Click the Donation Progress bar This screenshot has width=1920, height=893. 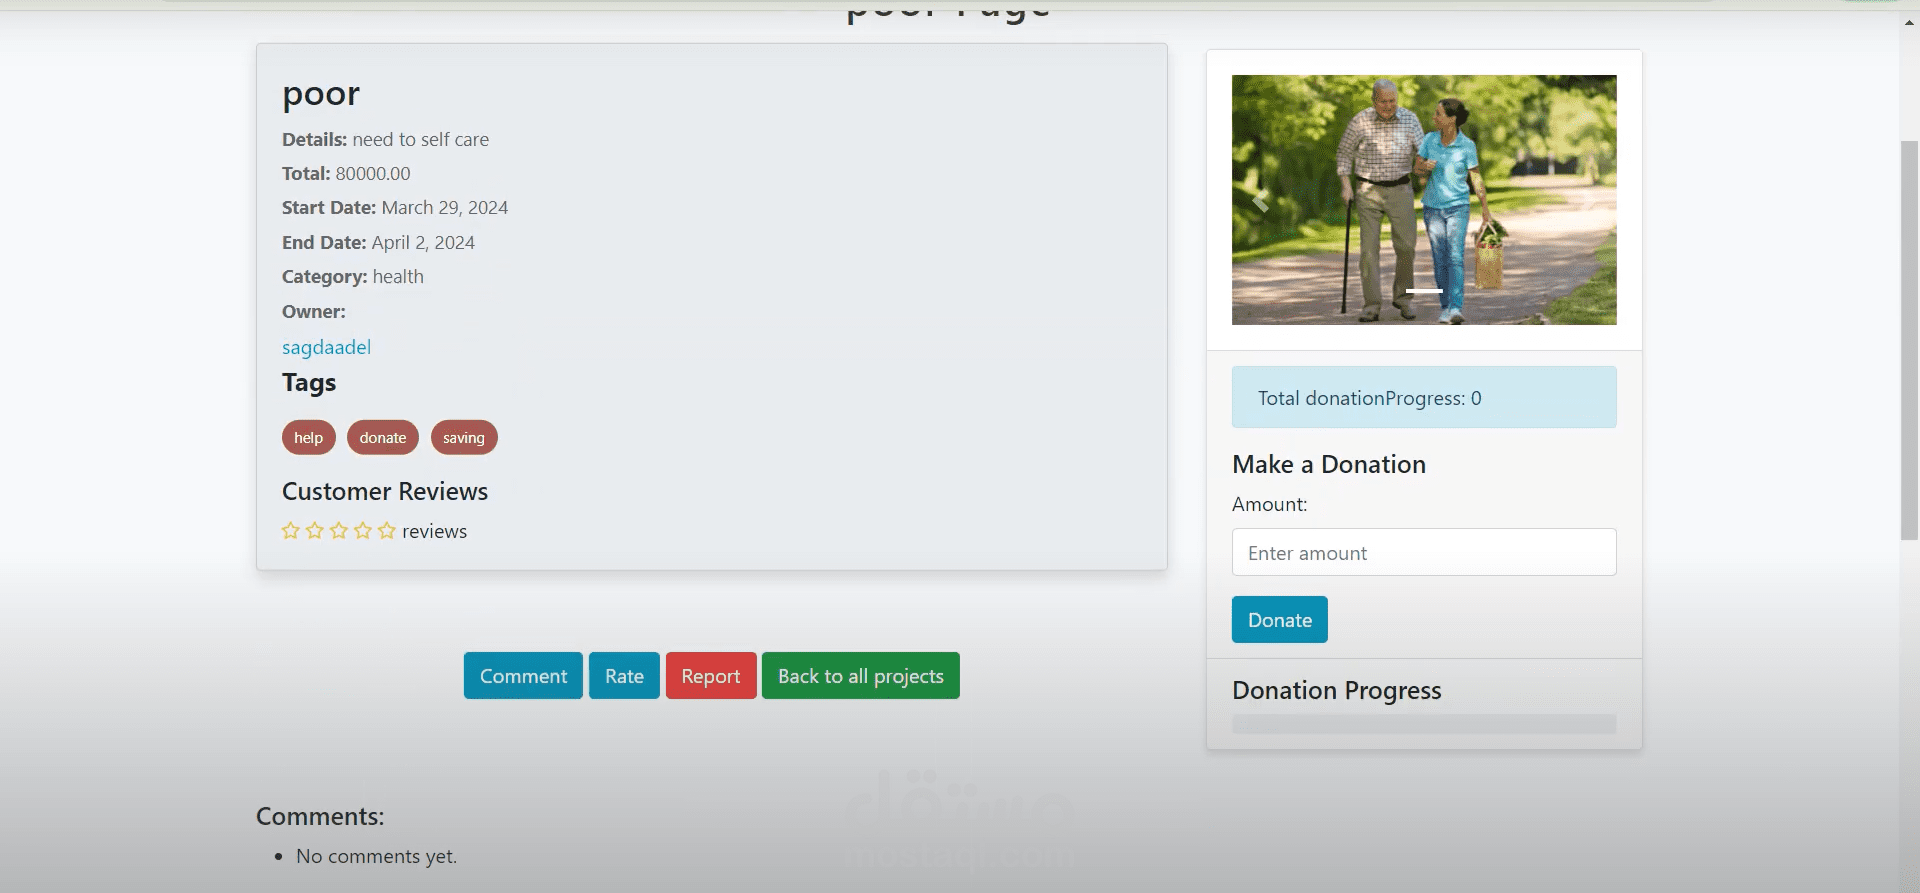tap(1424, 724)
